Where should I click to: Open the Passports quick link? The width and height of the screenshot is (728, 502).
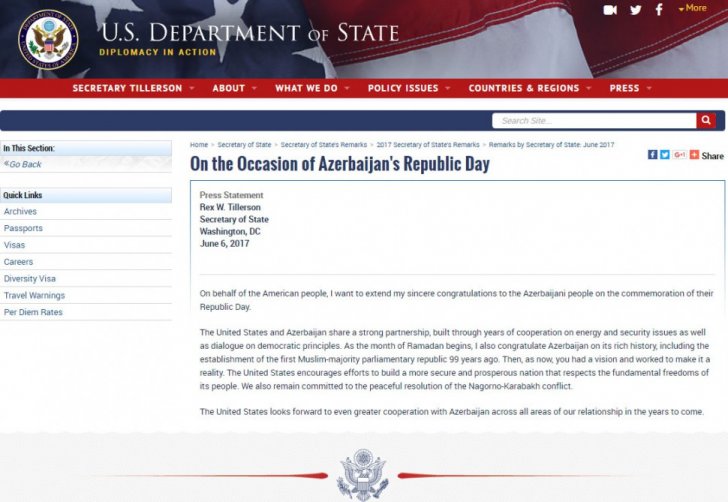coord(23,228)
